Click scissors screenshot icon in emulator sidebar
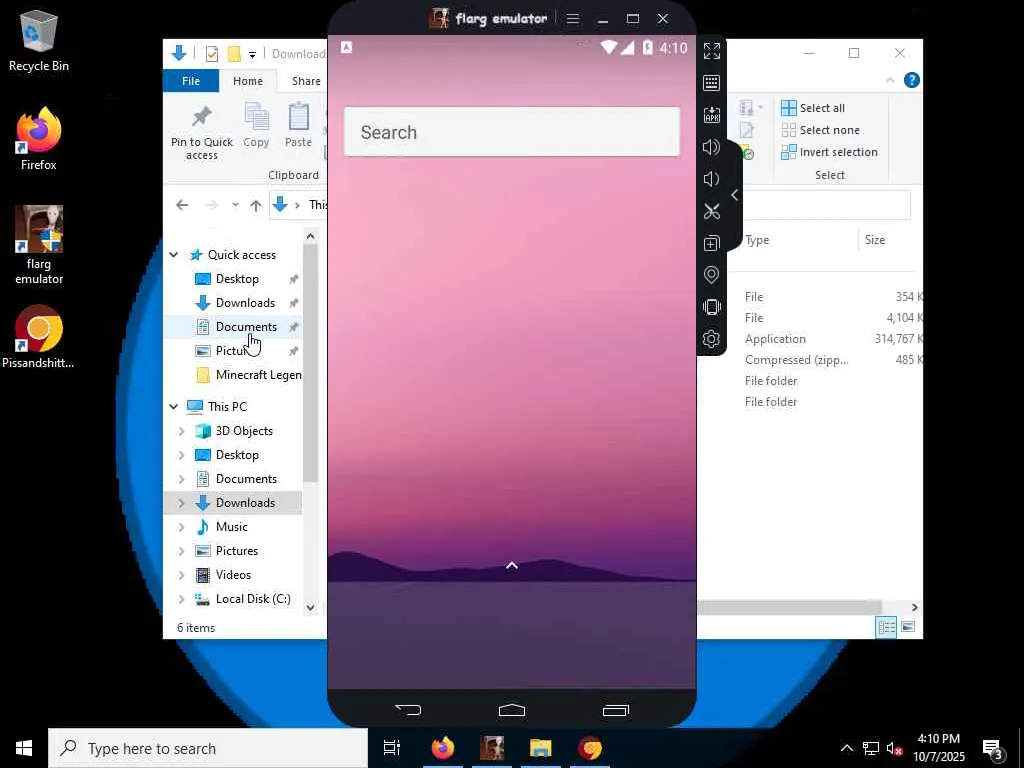 pos(711,211)
